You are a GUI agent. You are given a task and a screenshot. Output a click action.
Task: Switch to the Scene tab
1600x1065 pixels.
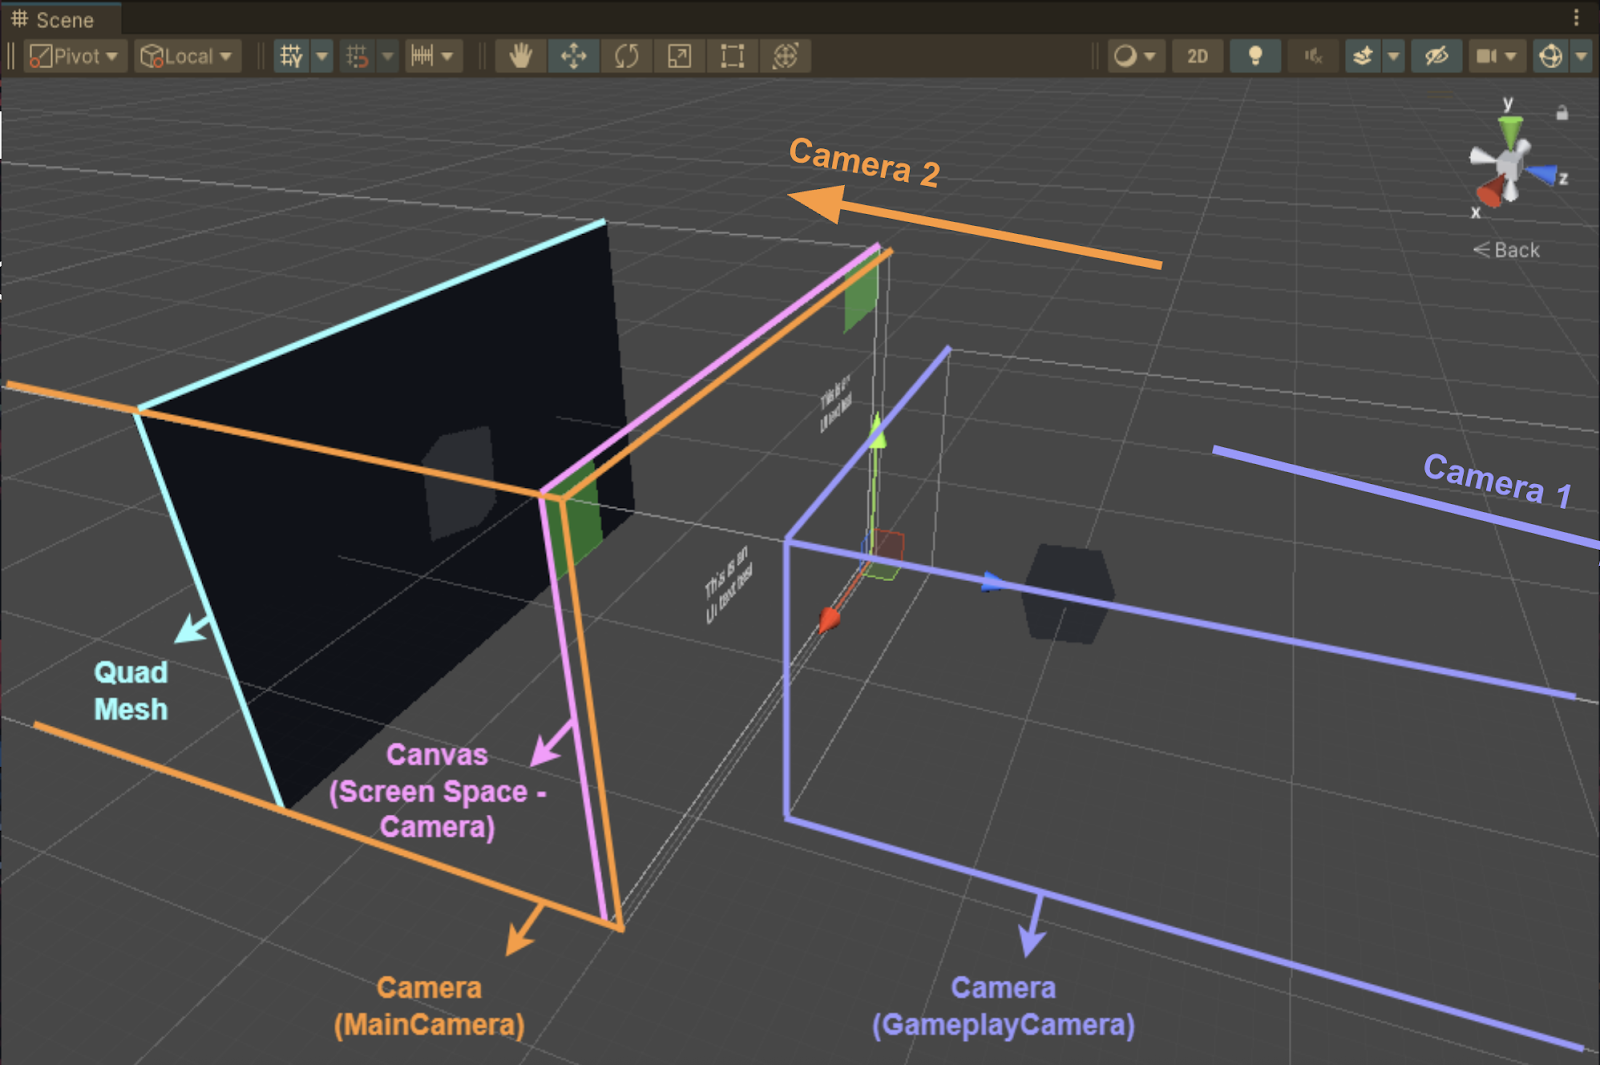coord(61,19)
